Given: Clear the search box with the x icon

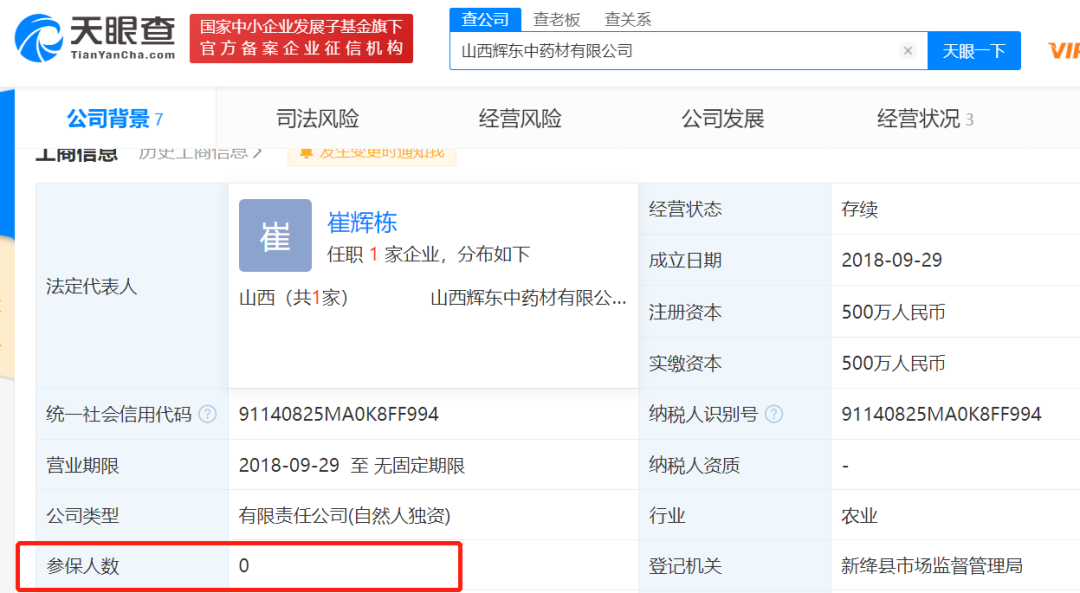Looking at the screenshot, I should (x=908, y=50).
